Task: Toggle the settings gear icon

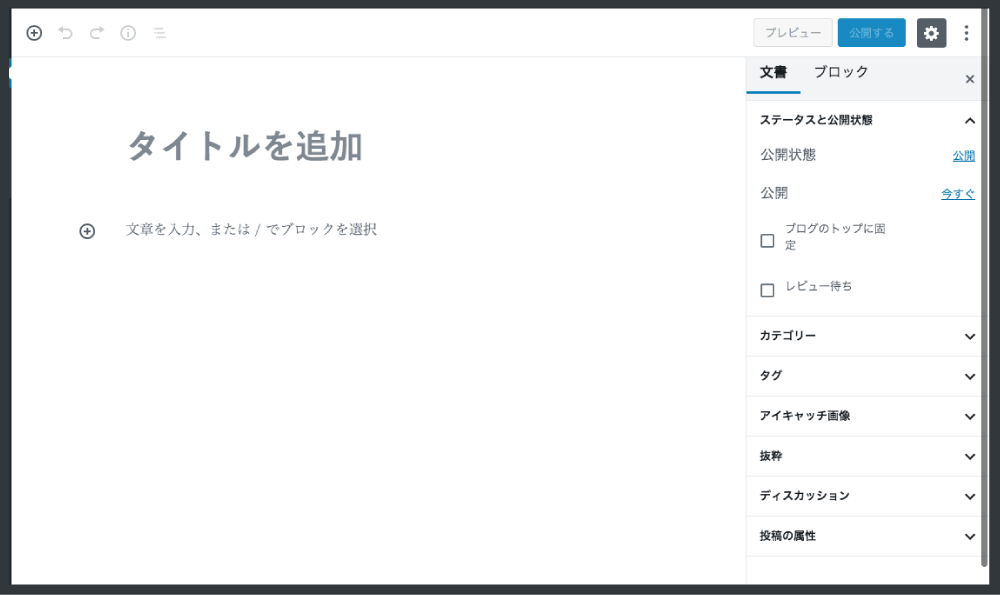Action: tap(931, 33)
